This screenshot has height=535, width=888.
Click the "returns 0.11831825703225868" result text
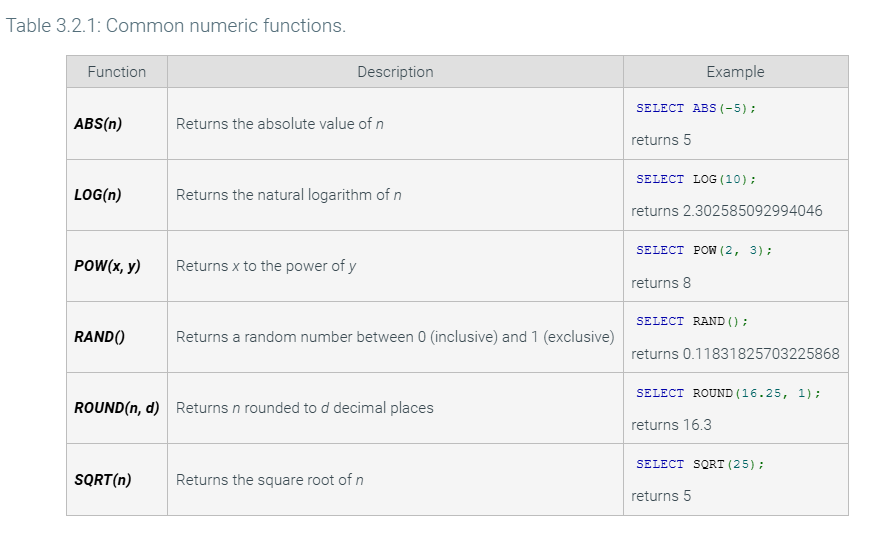(735, 354)
